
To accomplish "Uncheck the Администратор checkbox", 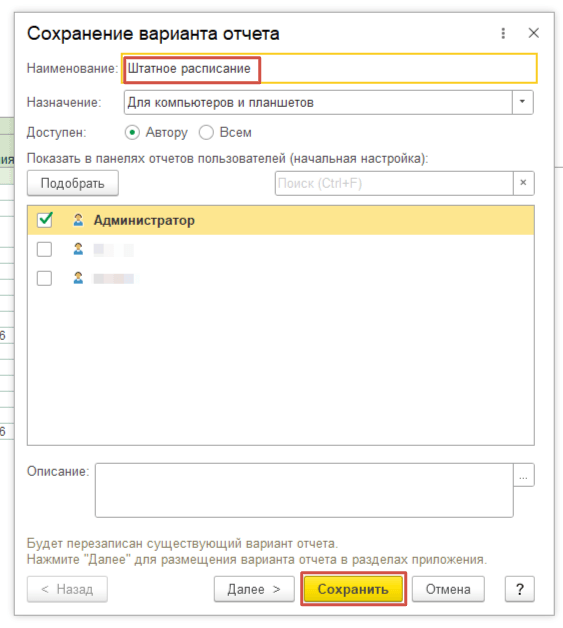I will click(44, 220).
